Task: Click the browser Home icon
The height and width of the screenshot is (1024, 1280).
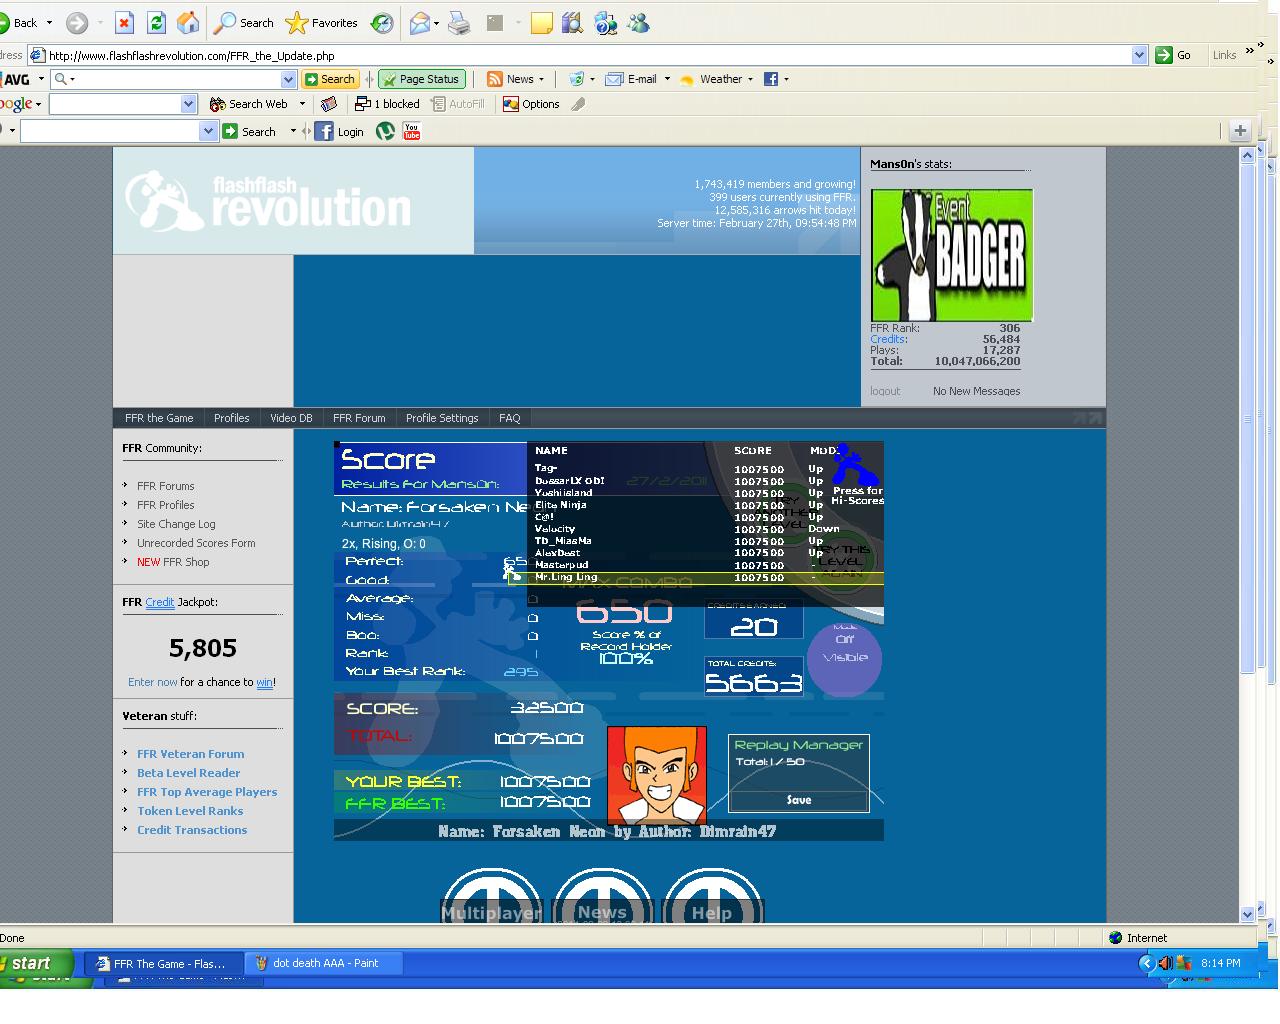Action: click(187, 22)
